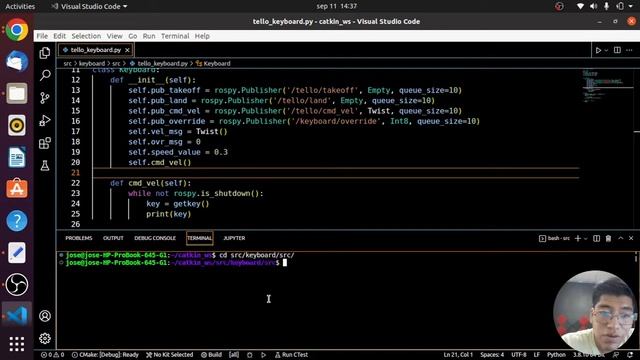Screen dimensions: 640x360
Task: Open the Terminal menu
Action: 175,36
